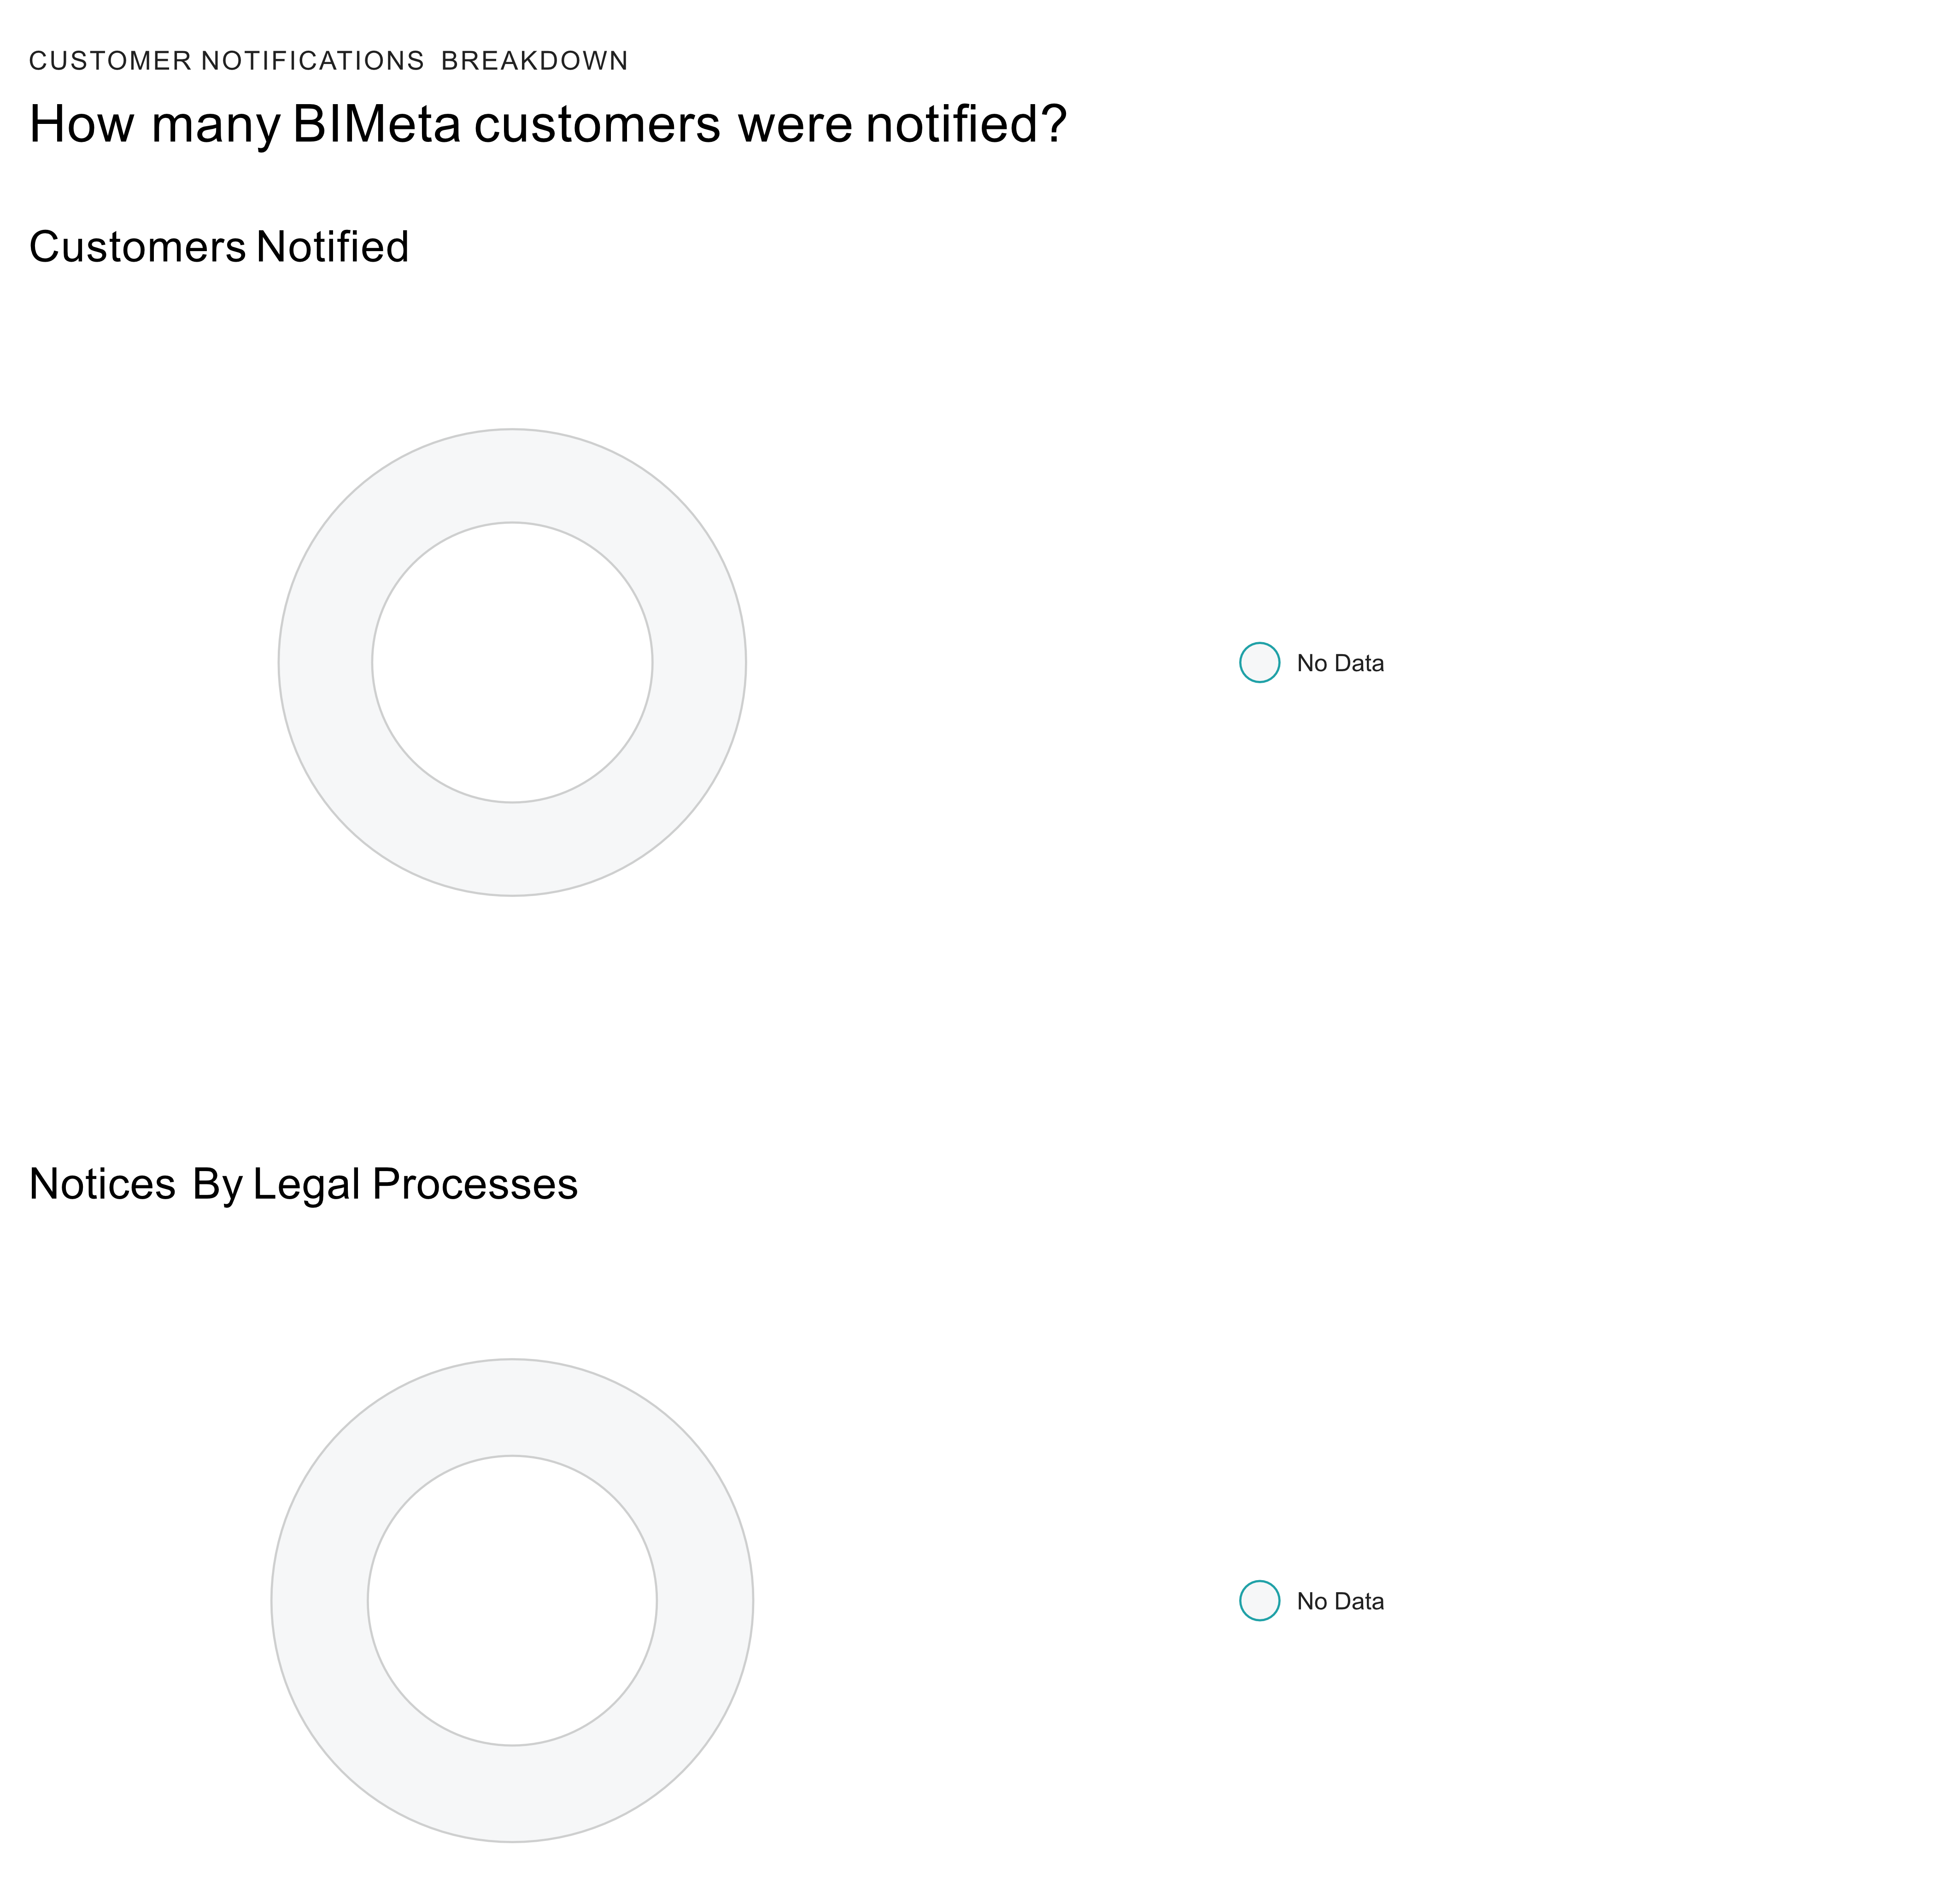Click the word notified? ending the main title
Viewport: 1957px width, 1904px height.
pyautogui.click(x=966, y=125)
